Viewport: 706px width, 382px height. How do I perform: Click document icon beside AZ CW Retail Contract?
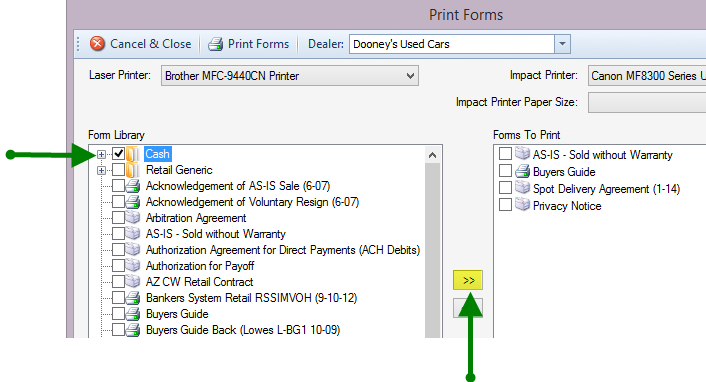coord(133,282)
